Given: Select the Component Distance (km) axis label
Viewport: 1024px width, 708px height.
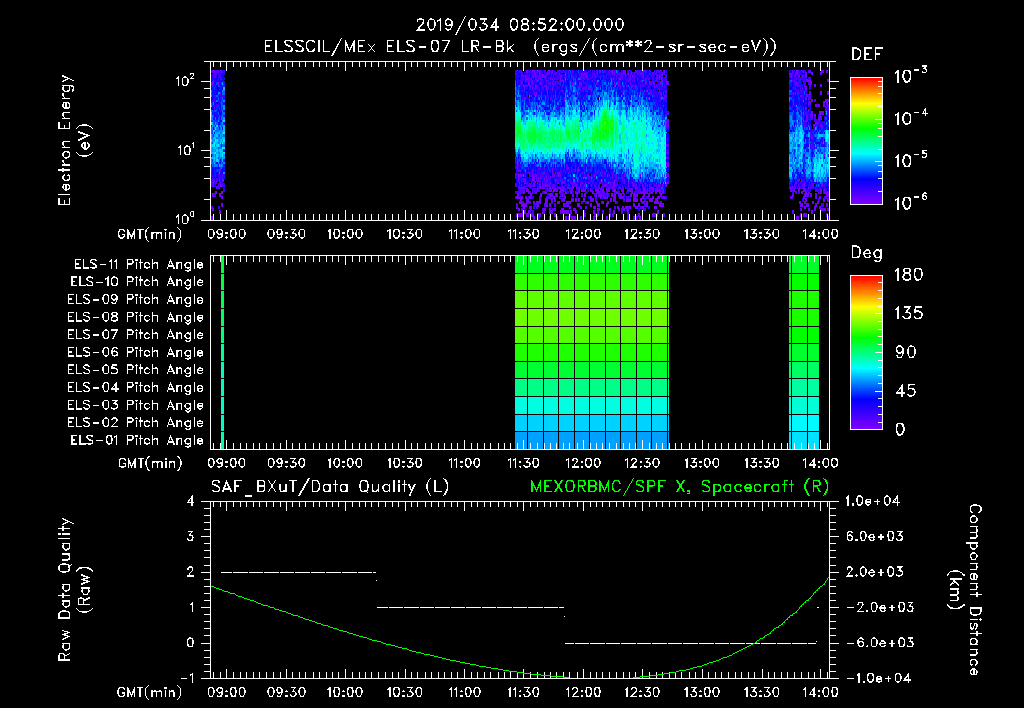Looking at the screenshot, I should pos(965,589).
